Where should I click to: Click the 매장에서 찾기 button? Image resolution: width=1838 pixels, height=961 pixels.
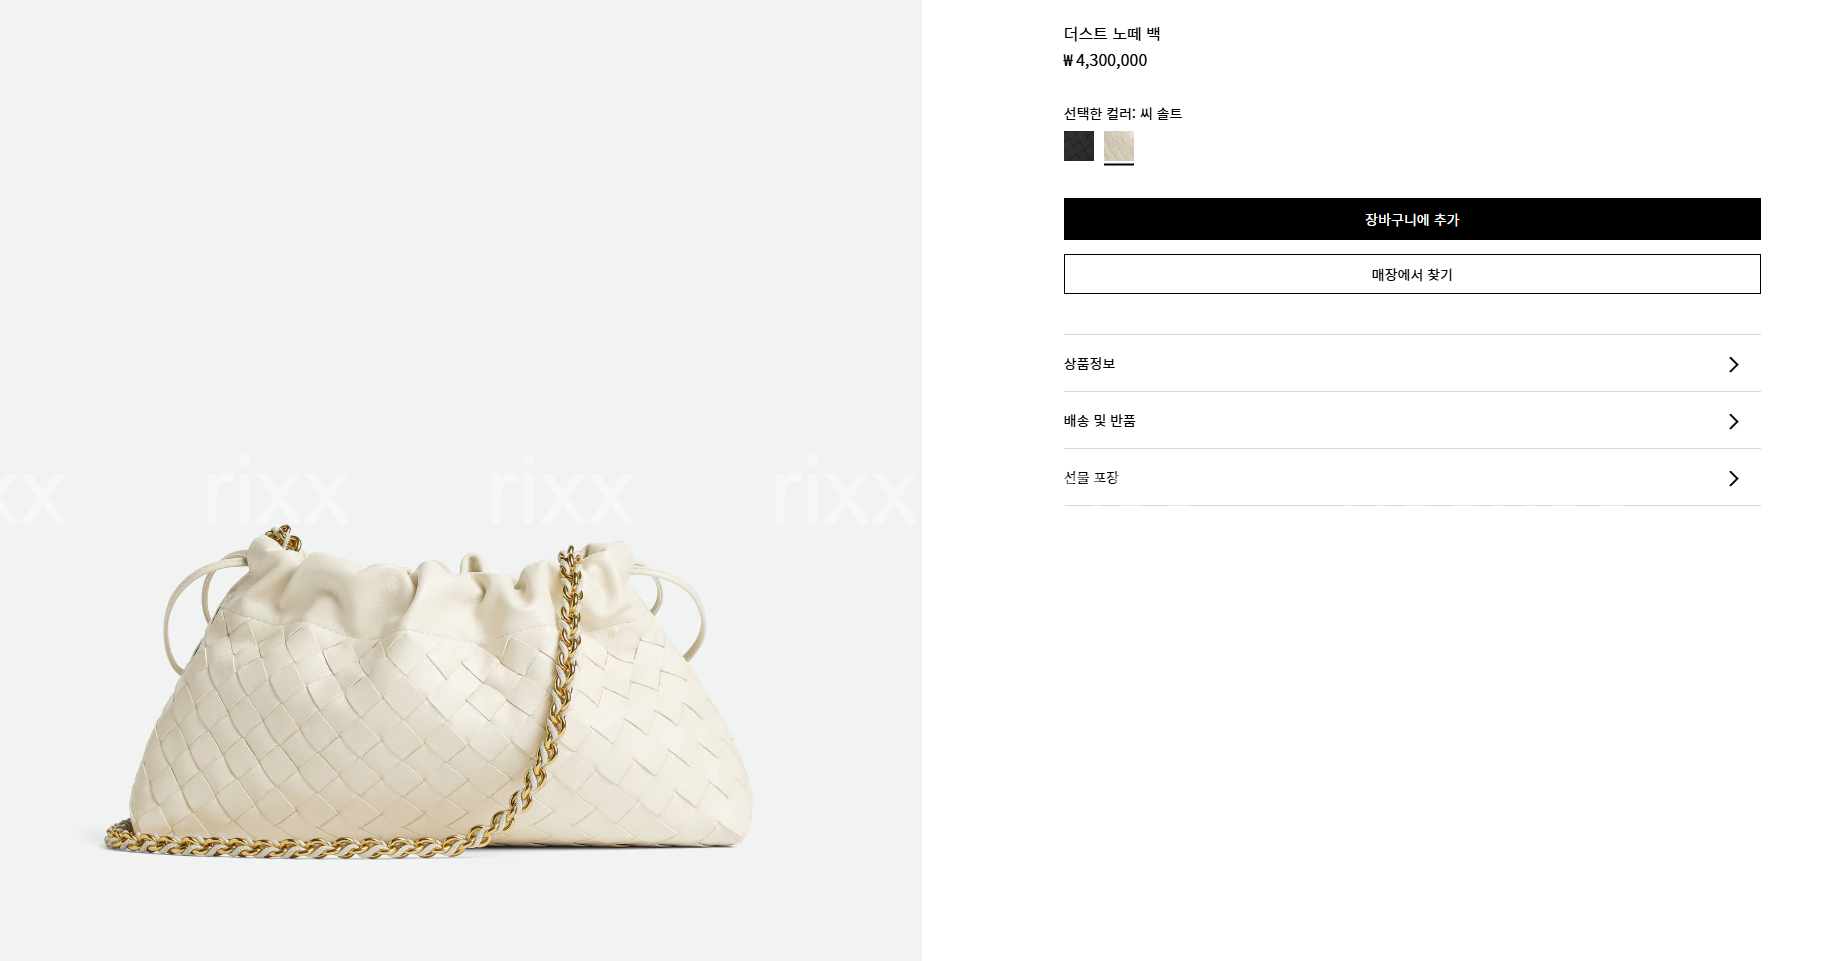click(1412, 274)
